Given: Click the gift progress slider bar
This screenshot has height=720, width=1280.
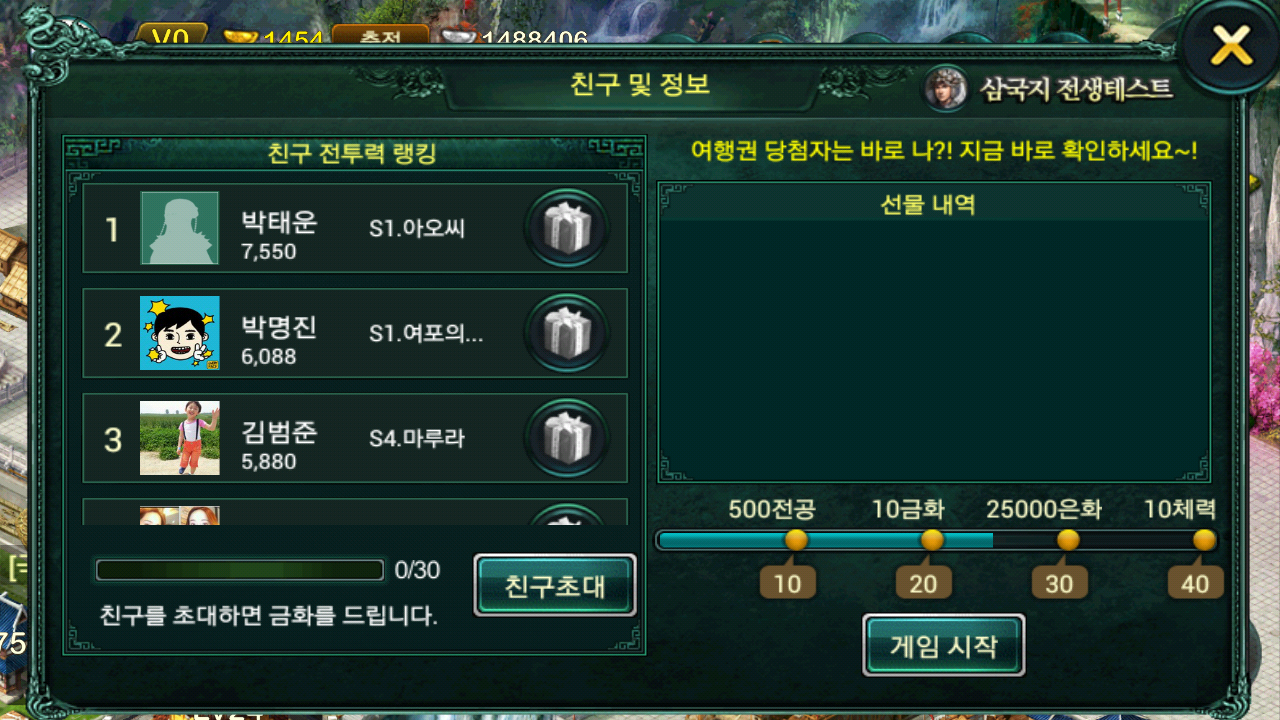Looking at the screenshot, I should point(936,540).
